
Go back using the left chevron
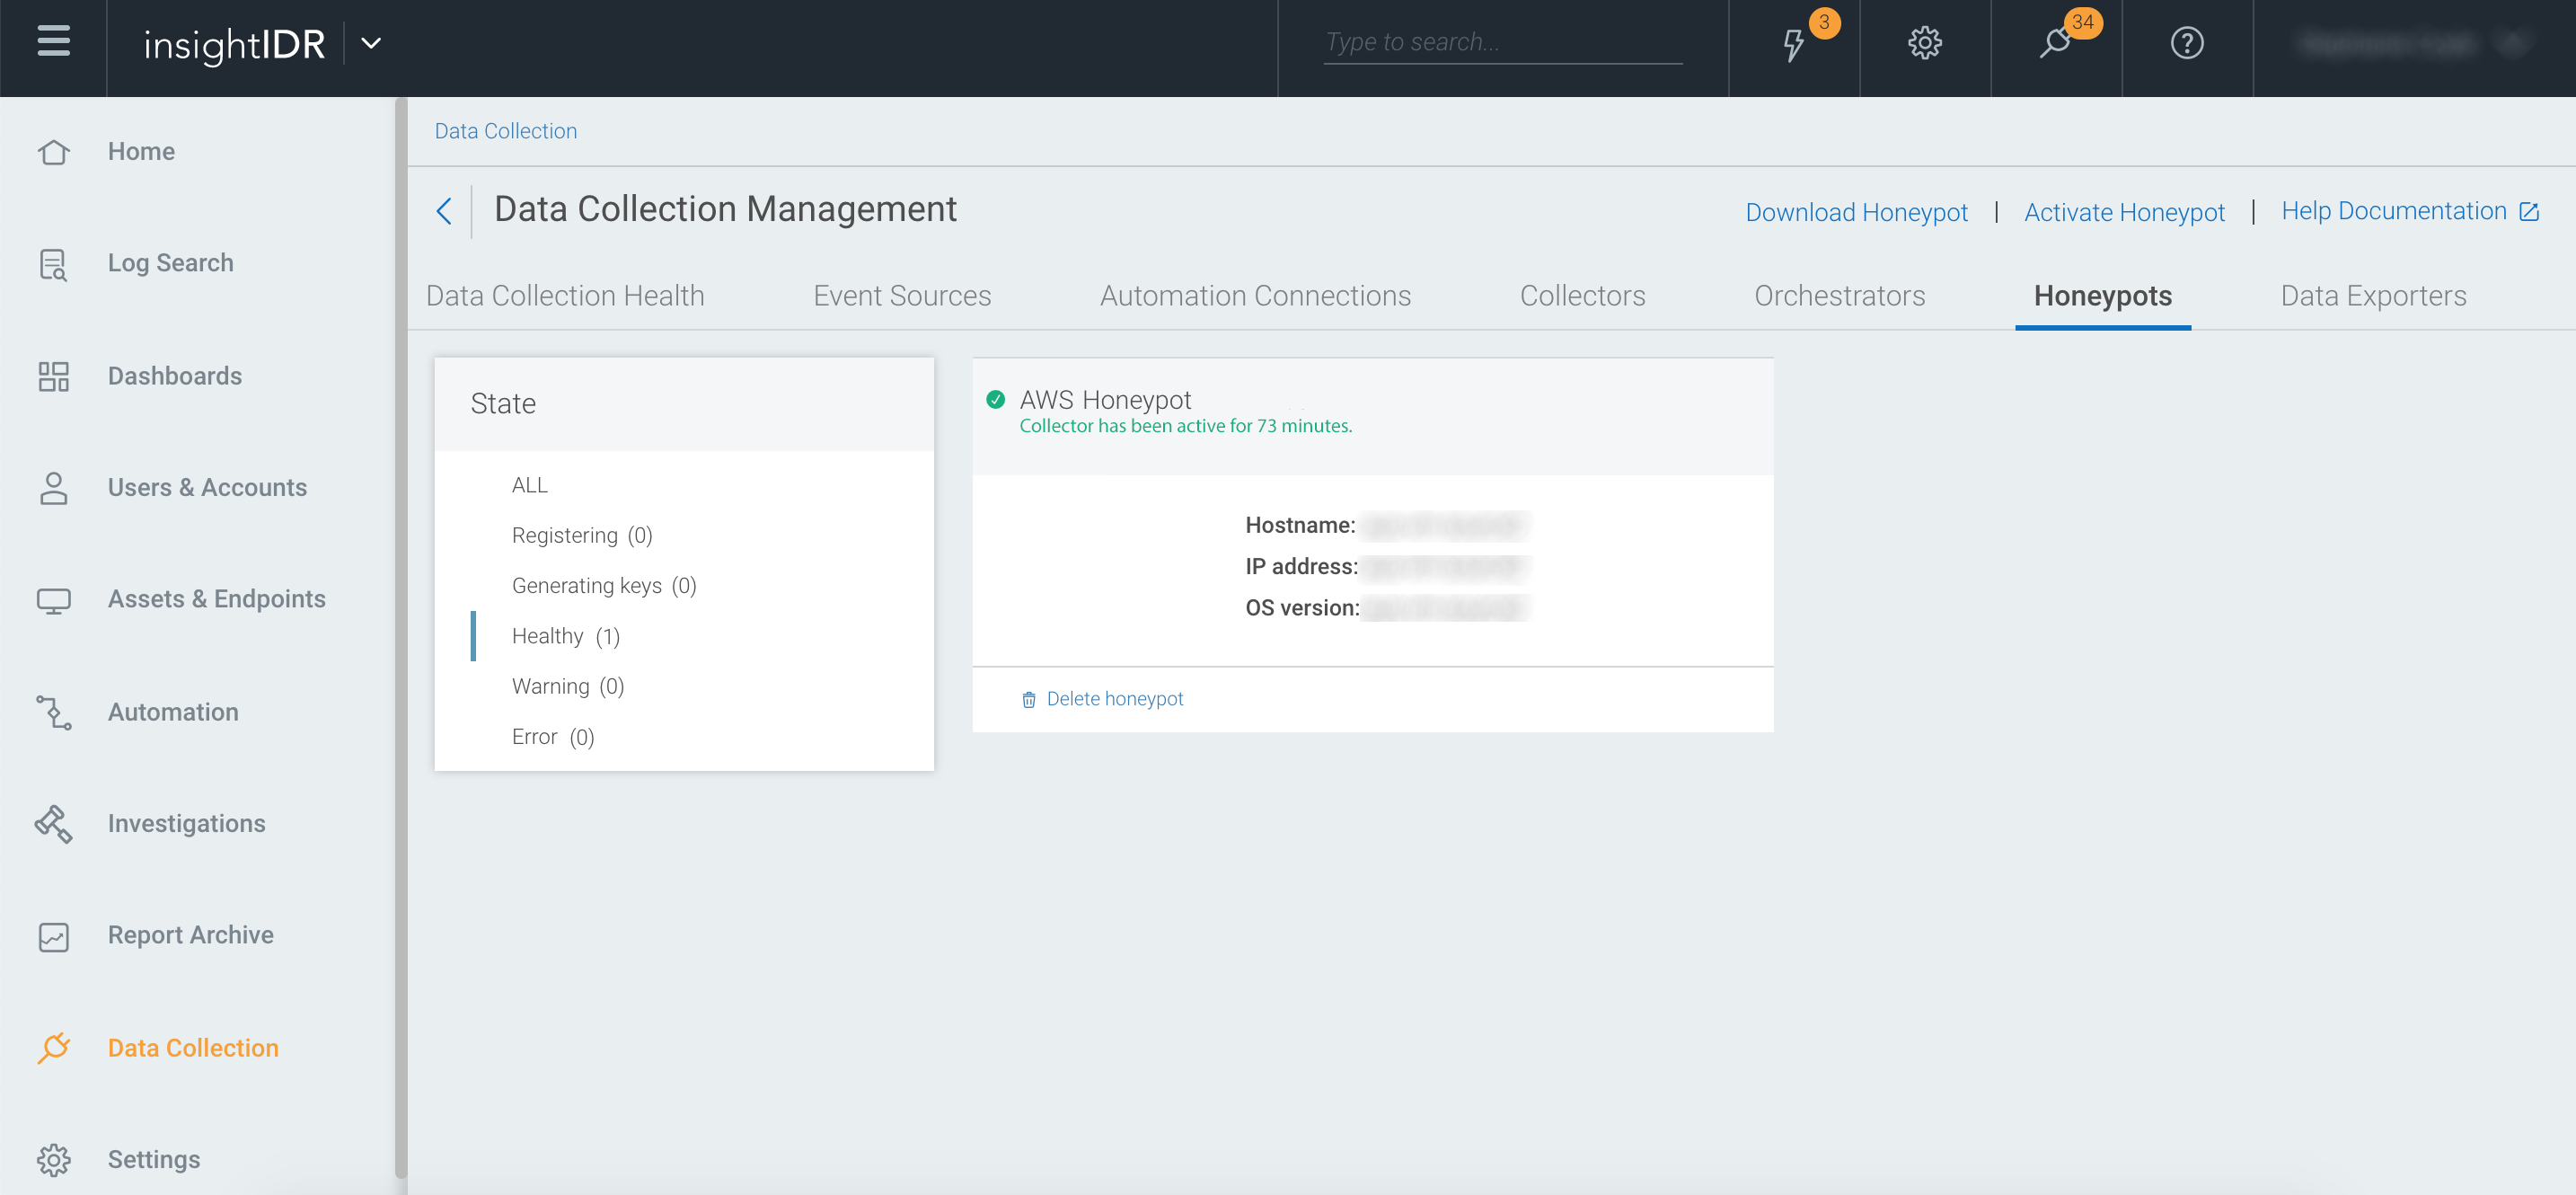coord(445,211)
